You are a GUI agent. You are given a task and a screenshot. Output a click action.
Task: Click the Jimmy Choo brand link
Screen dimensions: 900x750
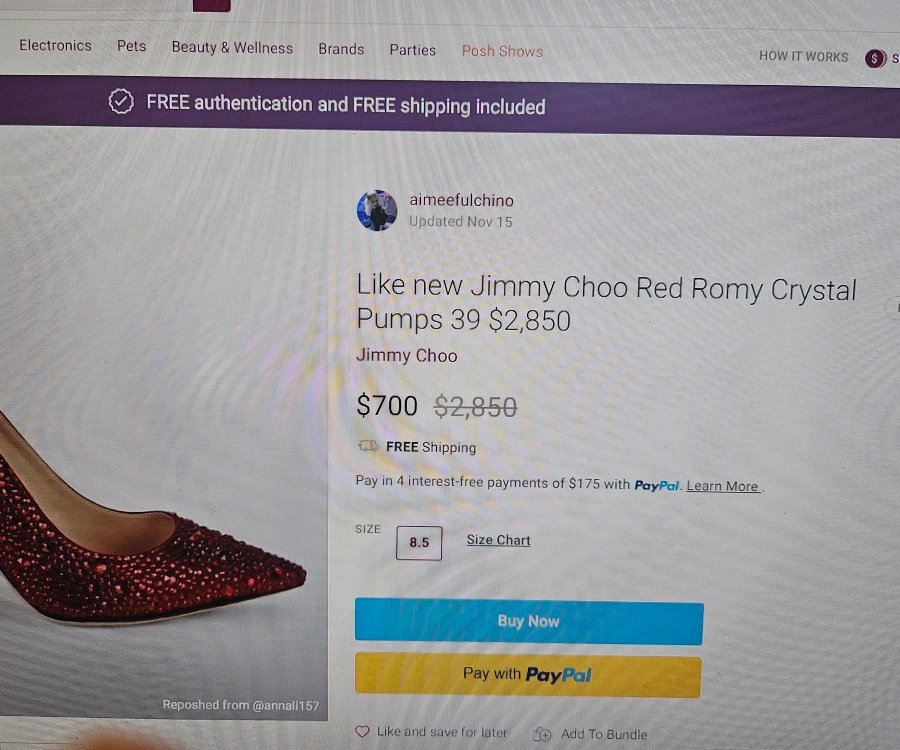coord(406,355)
